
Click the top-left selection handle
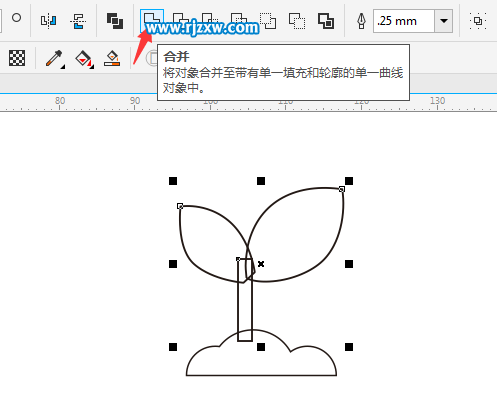tap(173, 181)
